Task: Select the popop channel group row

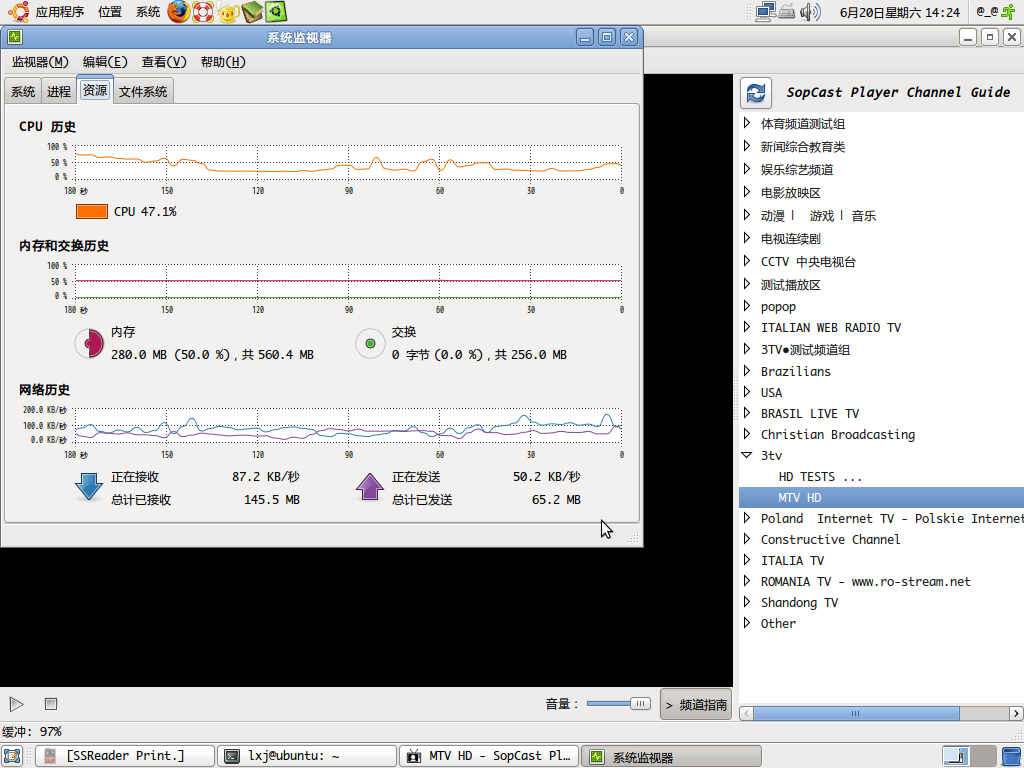Action: [881, 306]
